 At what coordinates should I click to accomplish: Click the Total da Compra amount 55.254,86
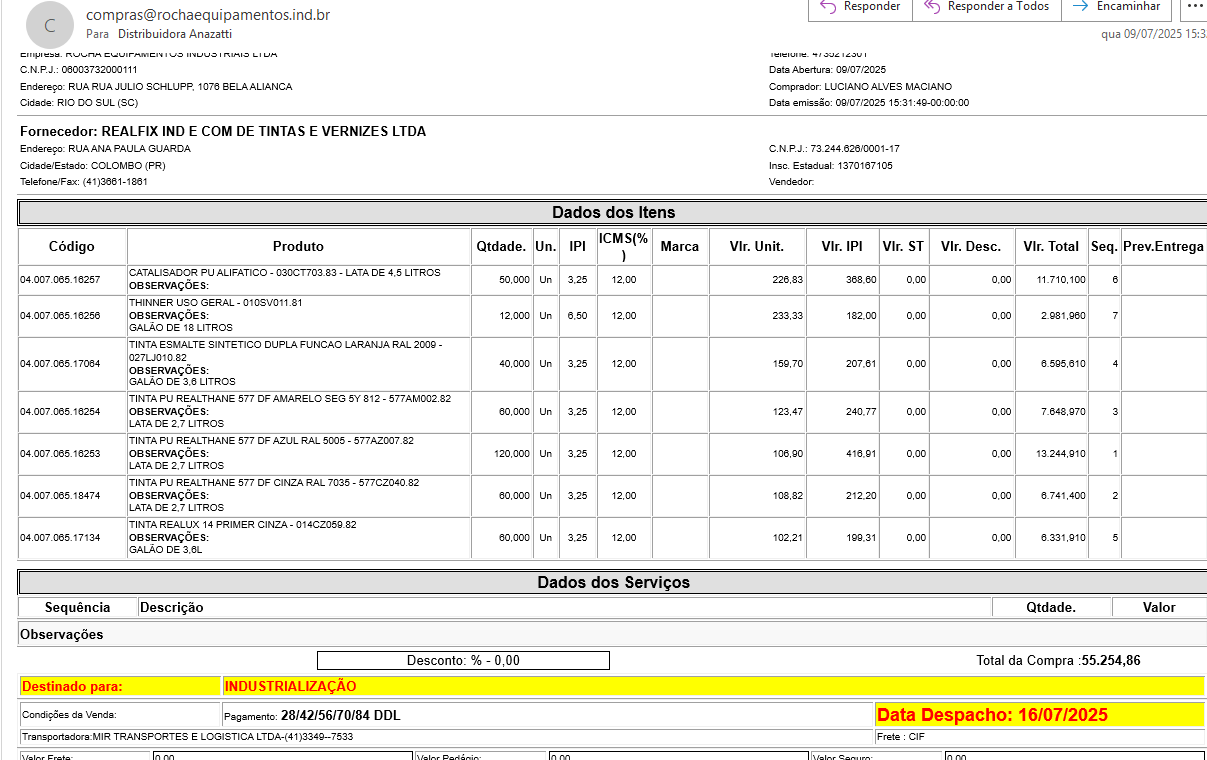pyautogui.click(x=1111, y=661)
